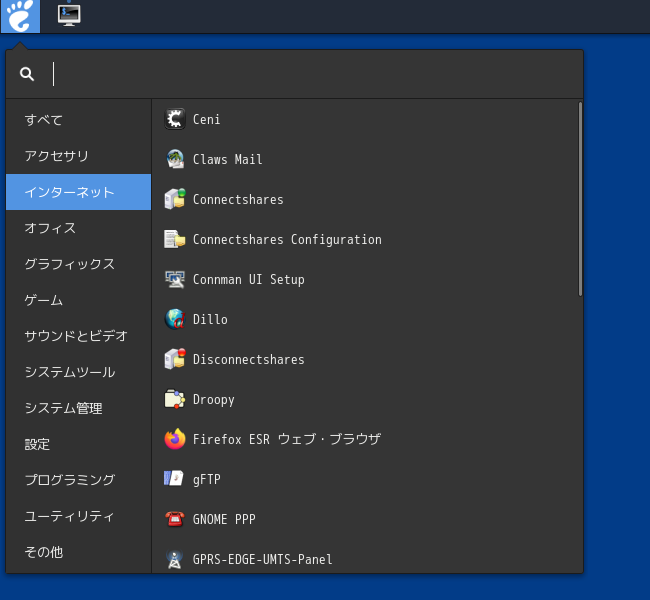
Task: Click the GPRS-EDGE-UMTS-Panel antenna icon
Action: click(175, 559)
